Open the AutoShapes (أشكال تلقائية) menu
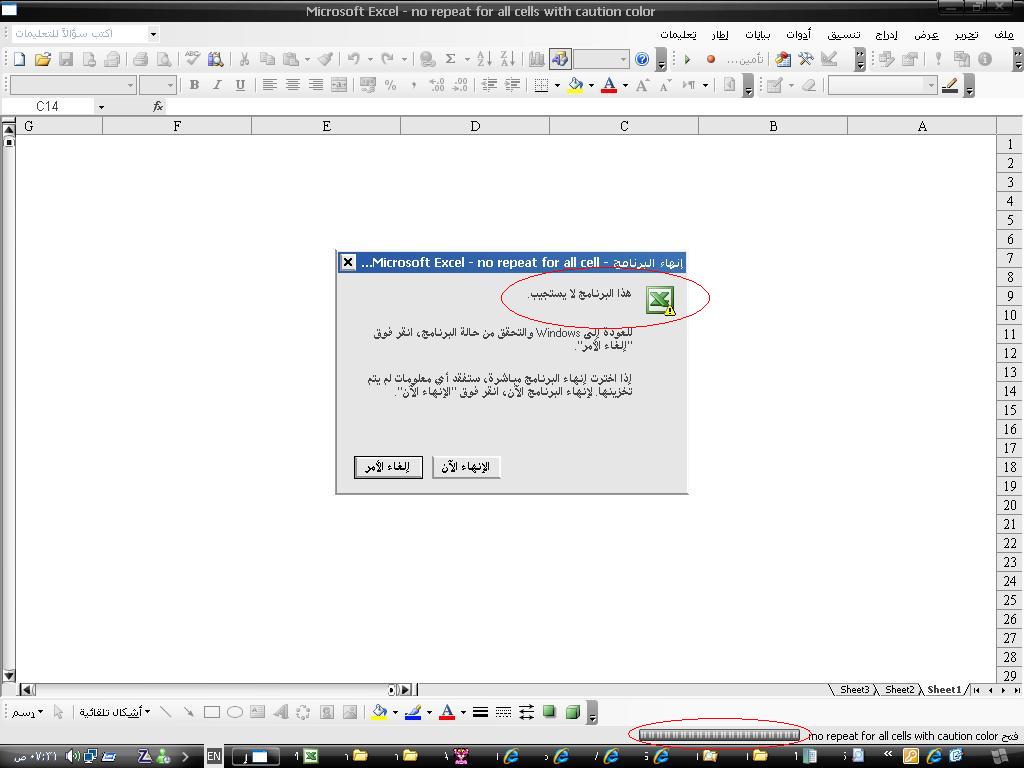This screenshot has width=1024, height=768. click(115, 712)
